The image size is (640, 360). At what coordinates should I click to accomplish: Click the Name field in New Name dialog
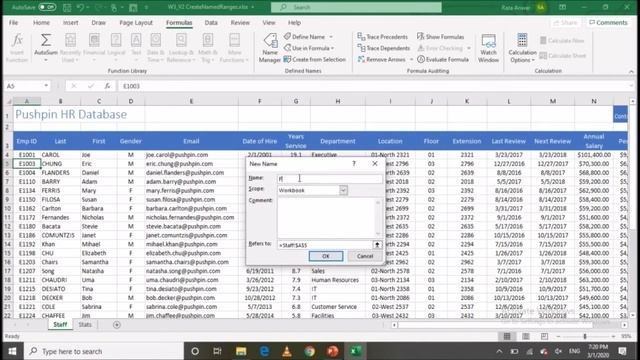tap(329, 178)
